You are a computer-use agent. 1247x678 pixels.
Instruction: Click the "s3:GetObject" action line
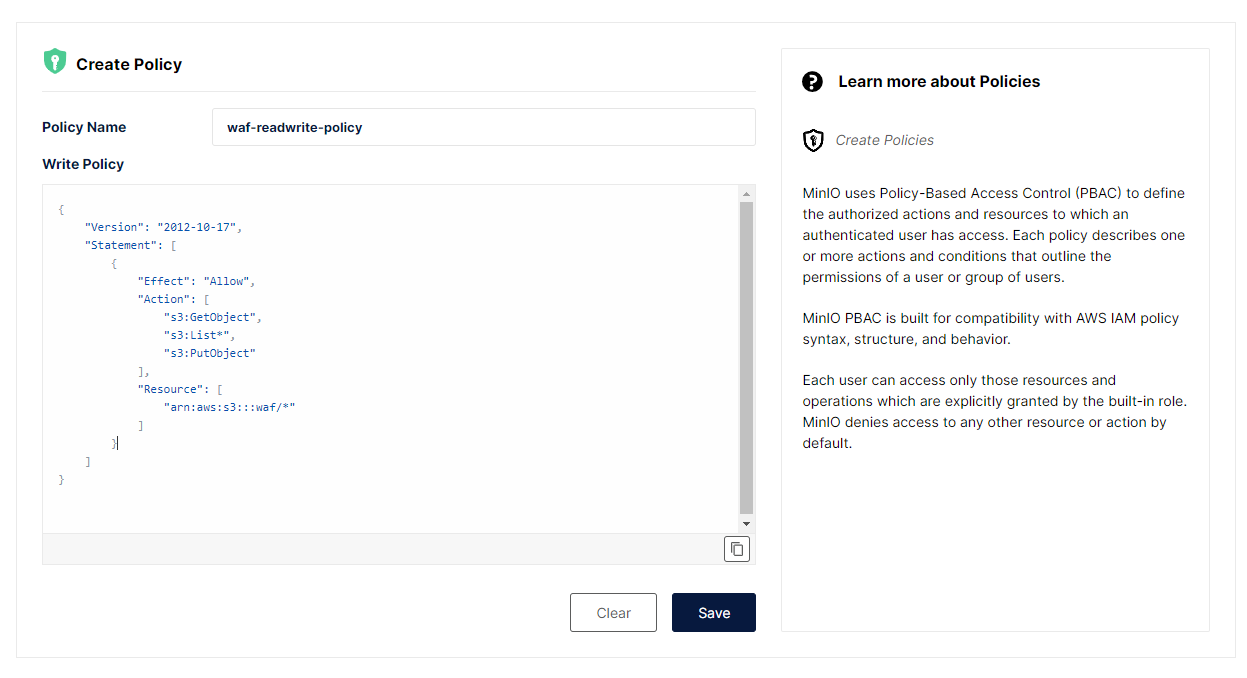pos(213,317)
